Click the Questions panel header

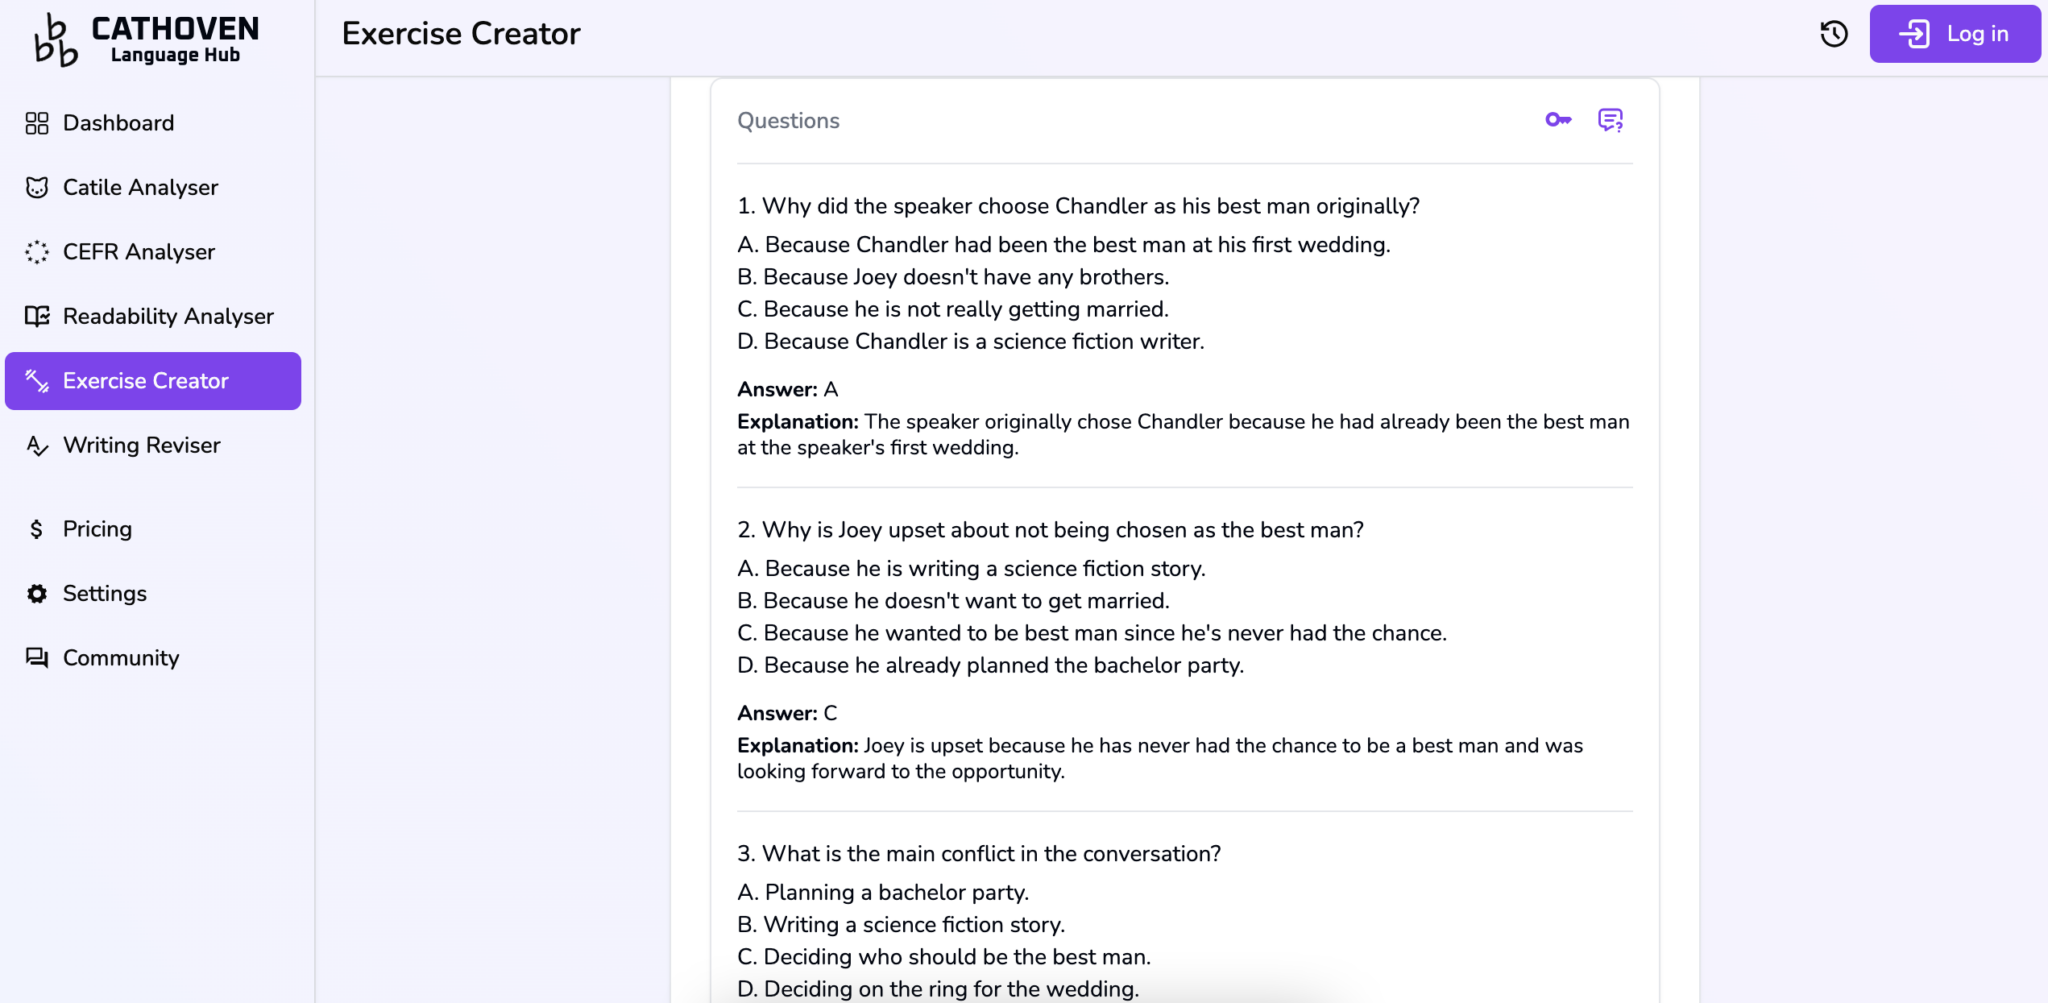(788, 120)
